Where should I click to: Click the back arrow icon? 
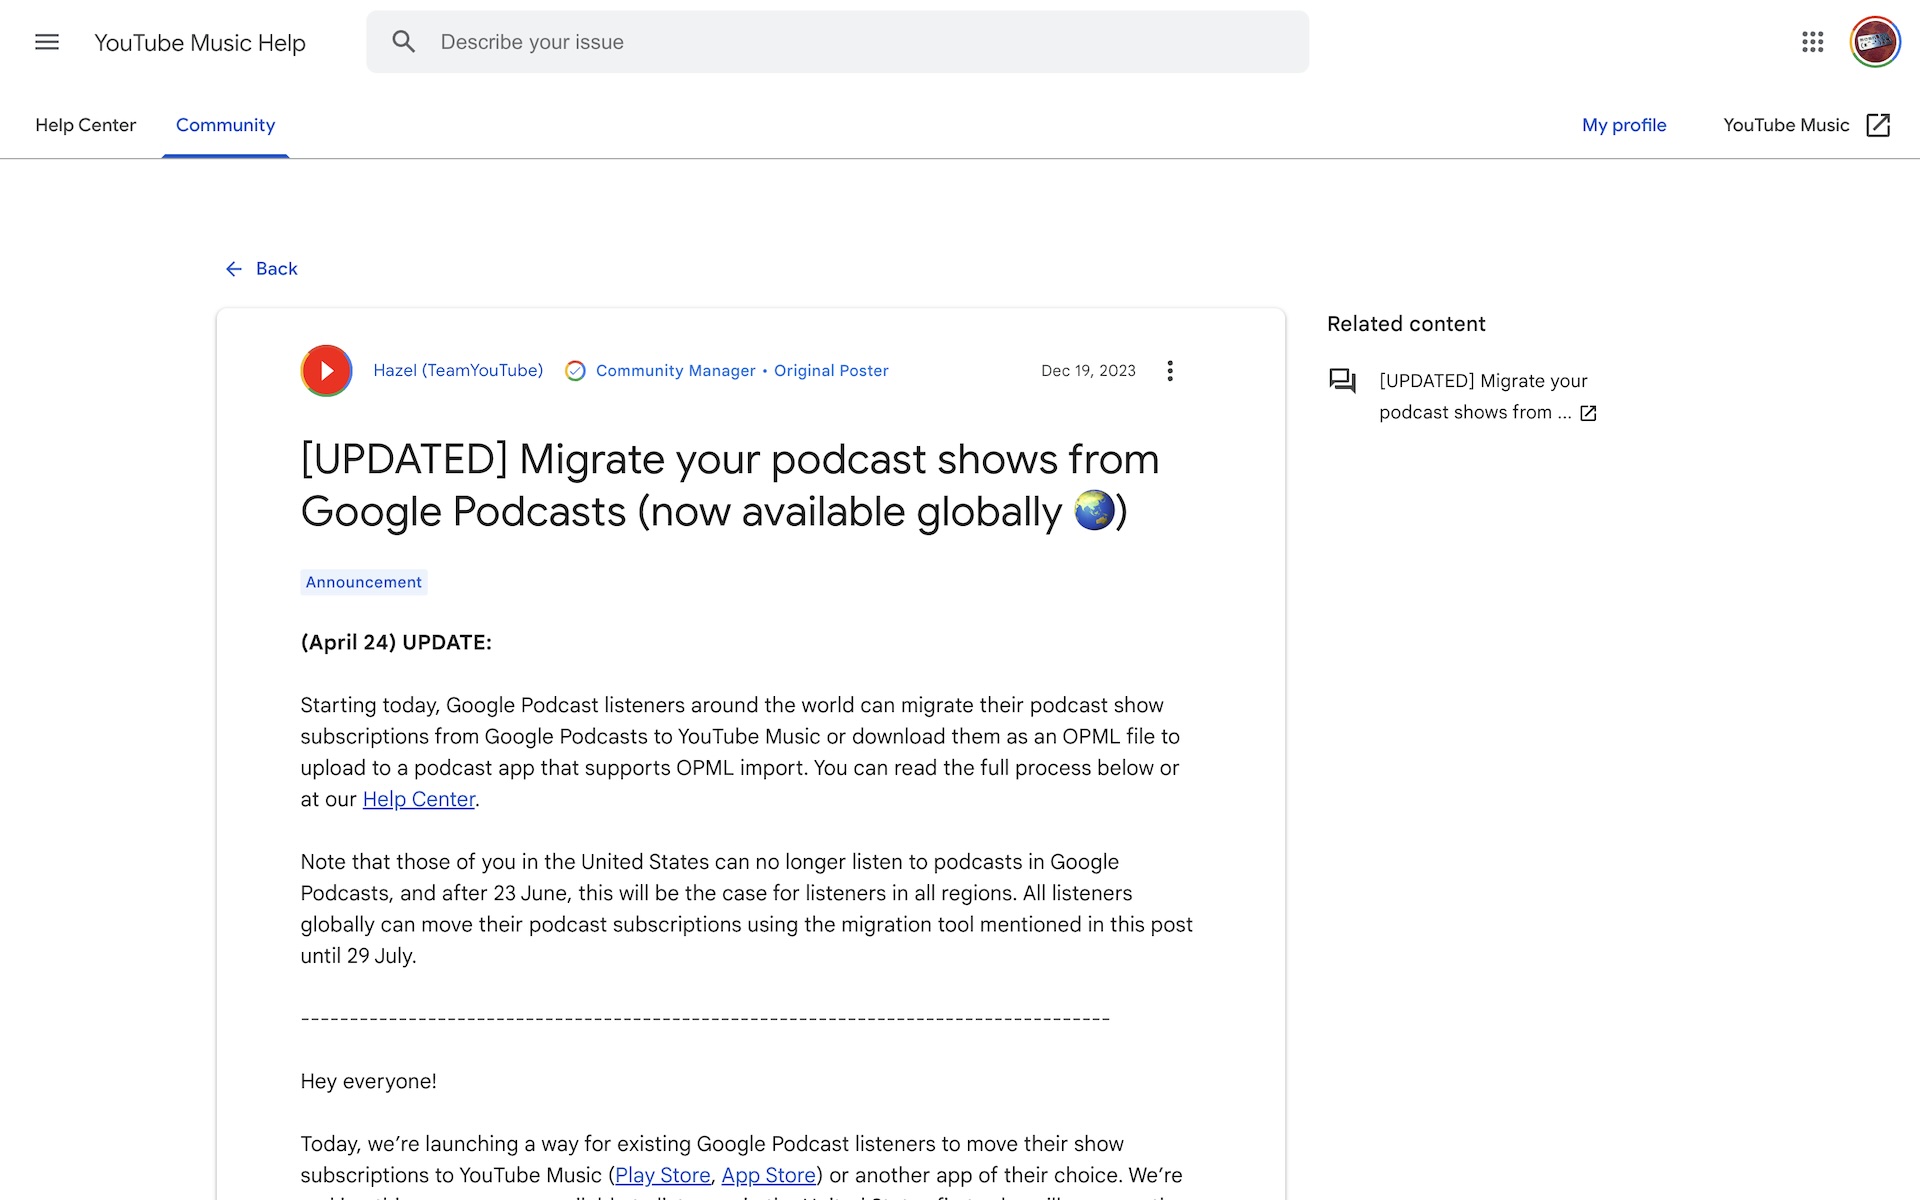pos(234,269)
